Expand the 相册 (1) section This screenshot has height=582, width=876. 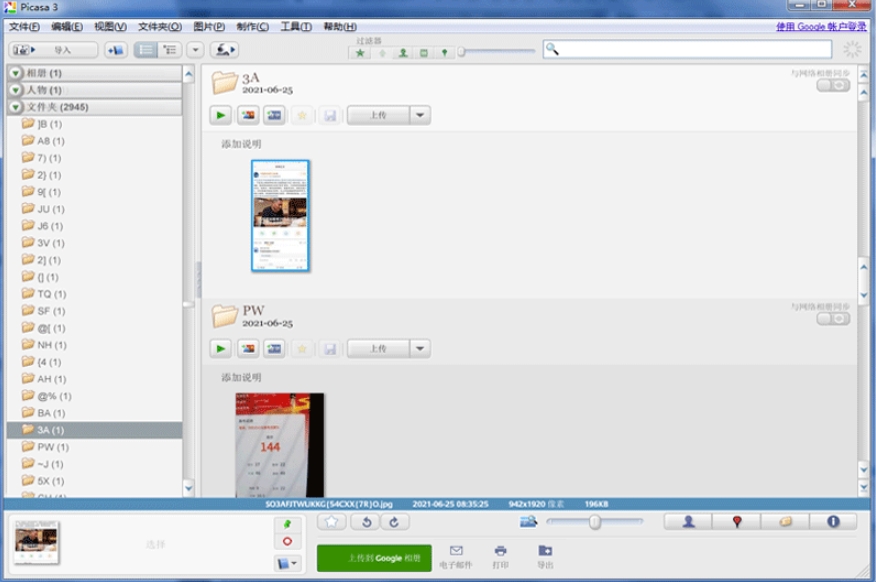(x=15, y=73)
